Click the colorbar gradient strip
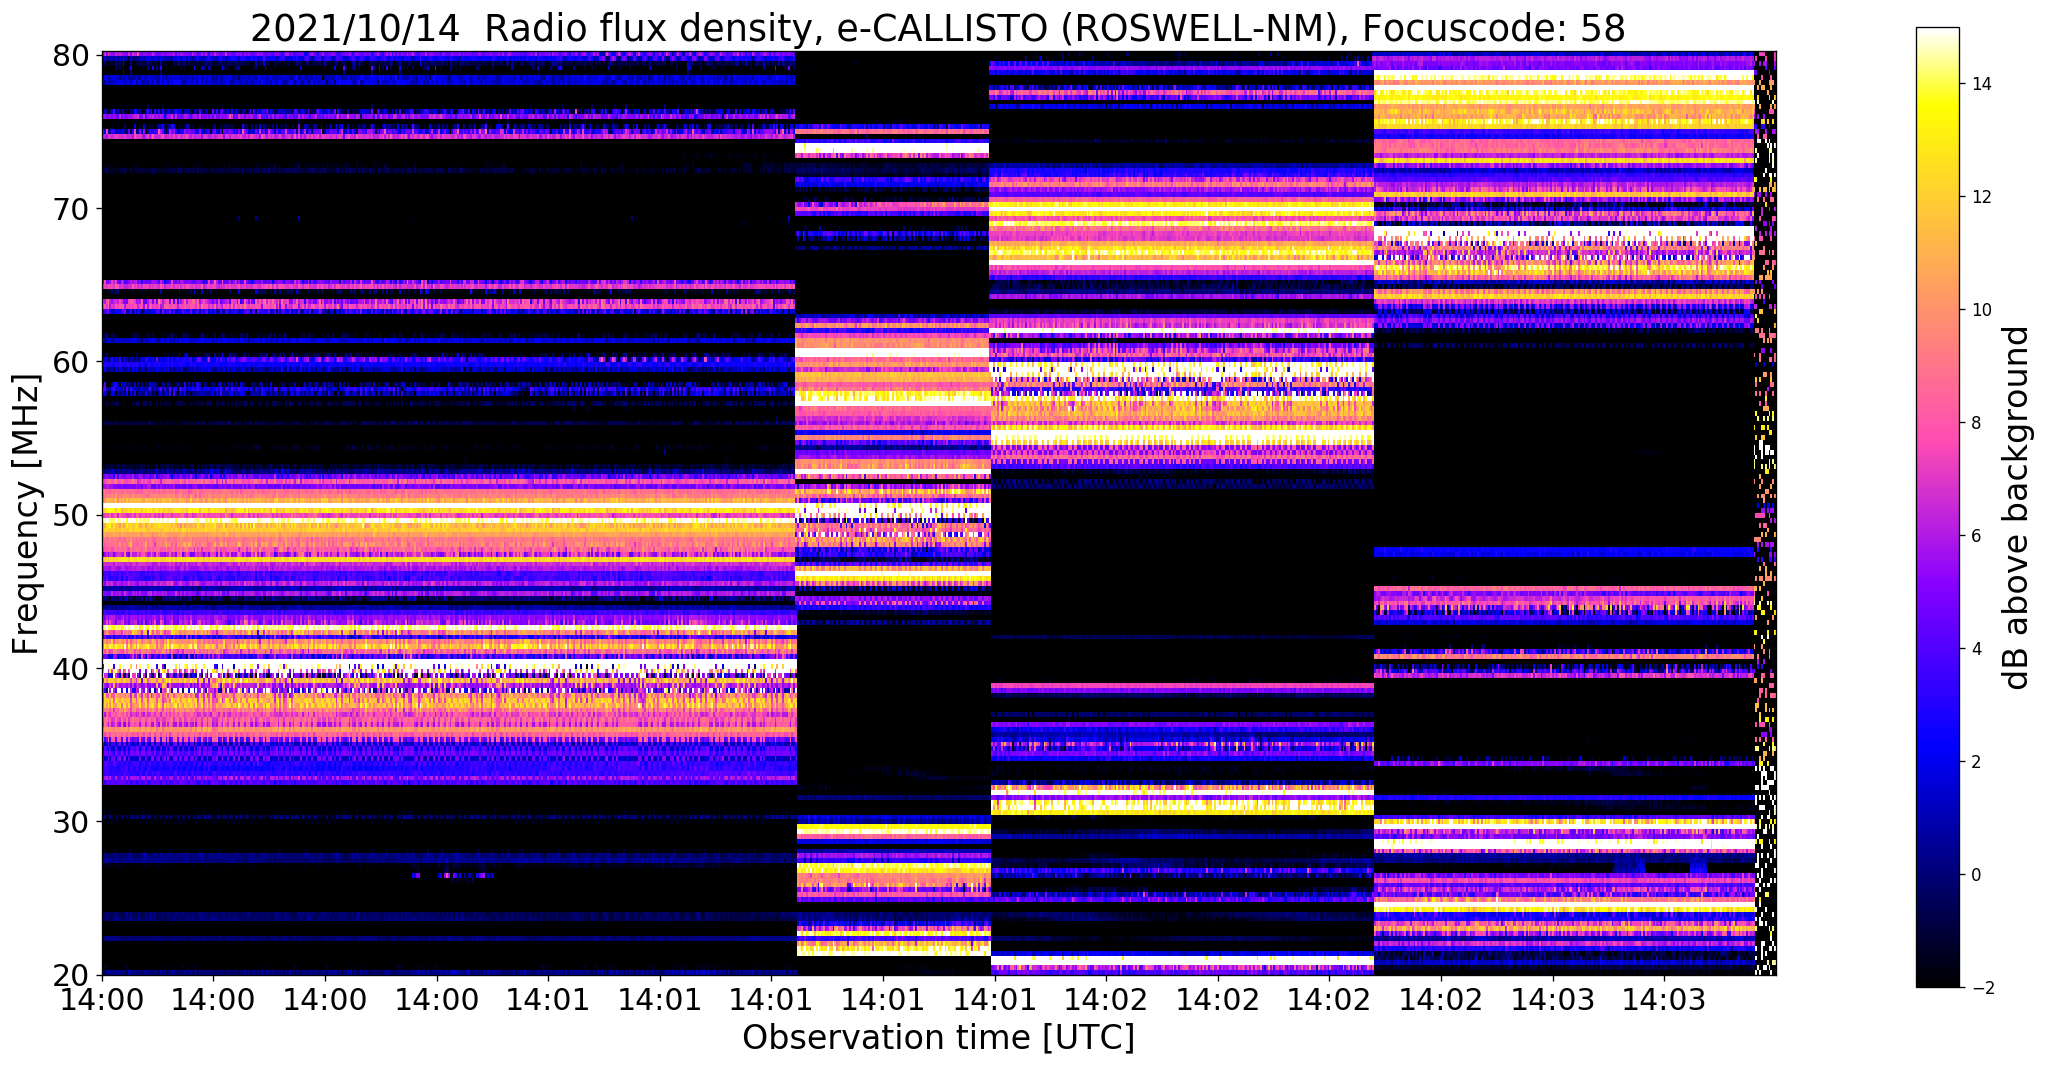 [1937, 508]
